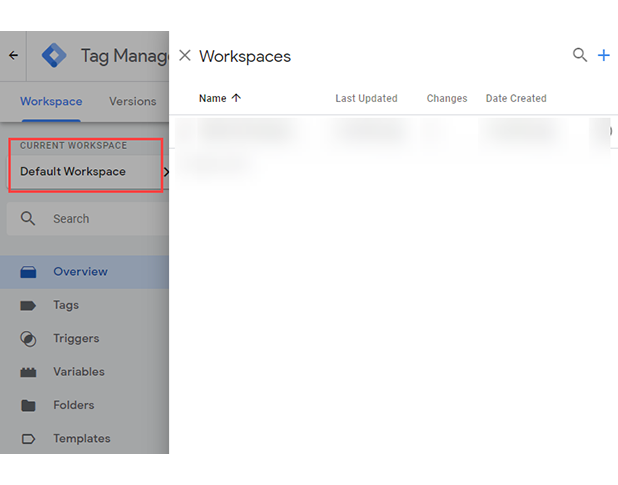
Task: Open the Folders section
Action: tap(84, 405)
